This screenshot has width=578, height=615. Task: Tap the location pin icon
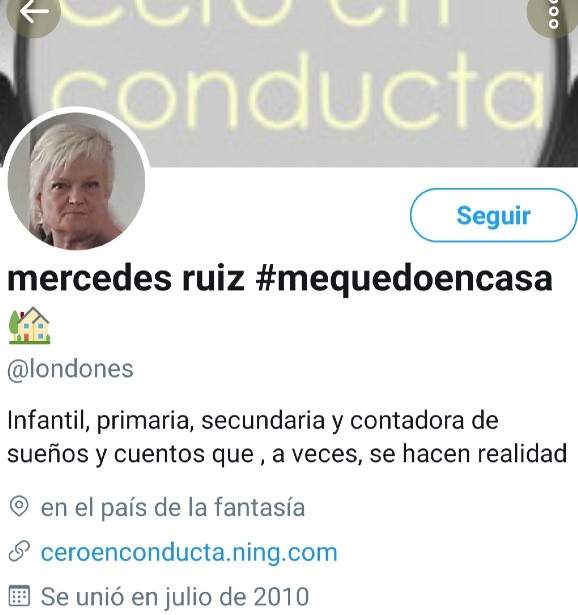click(x=19, y=506)
